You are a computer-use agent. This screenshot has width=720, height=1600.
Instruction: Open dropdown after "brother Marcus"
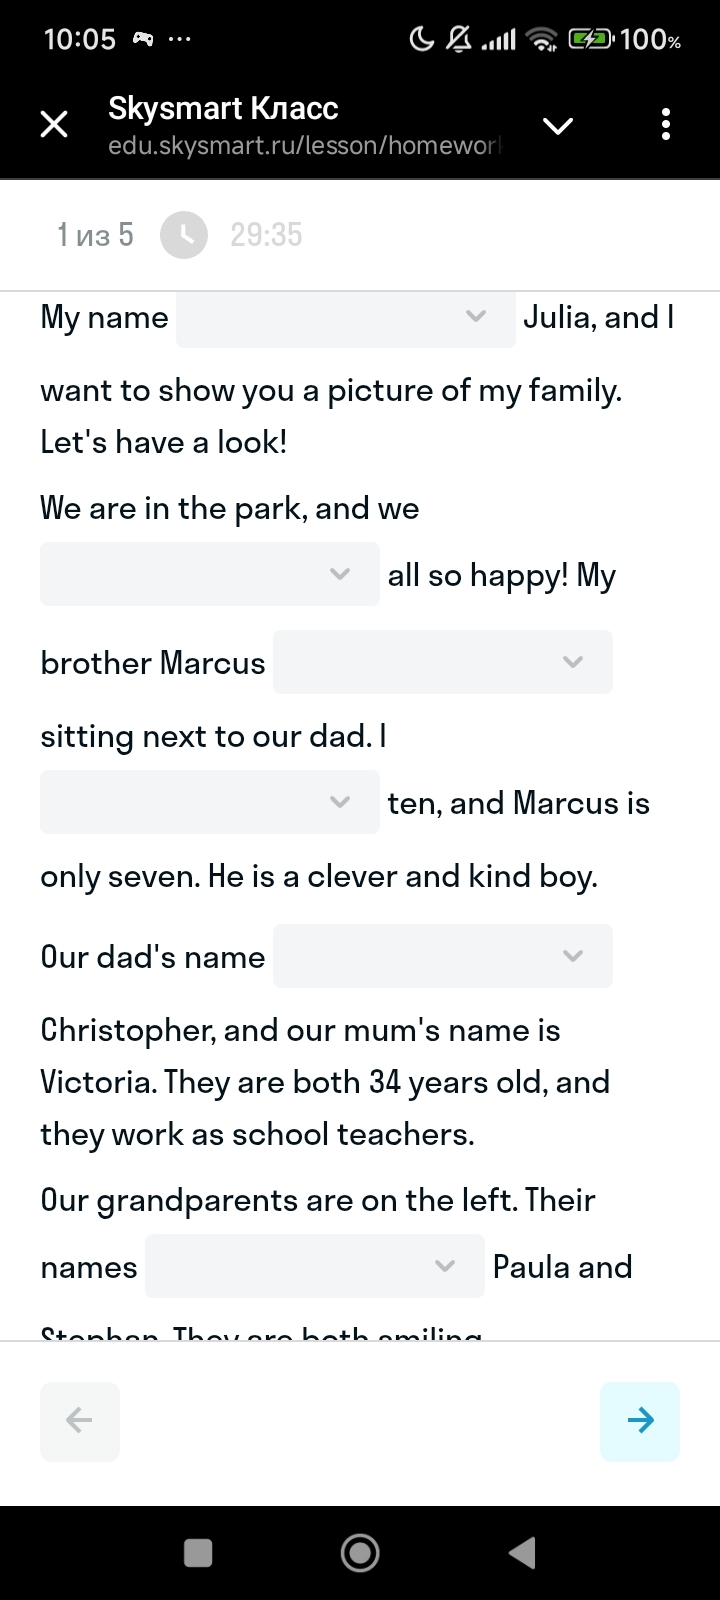pos(443,662)
